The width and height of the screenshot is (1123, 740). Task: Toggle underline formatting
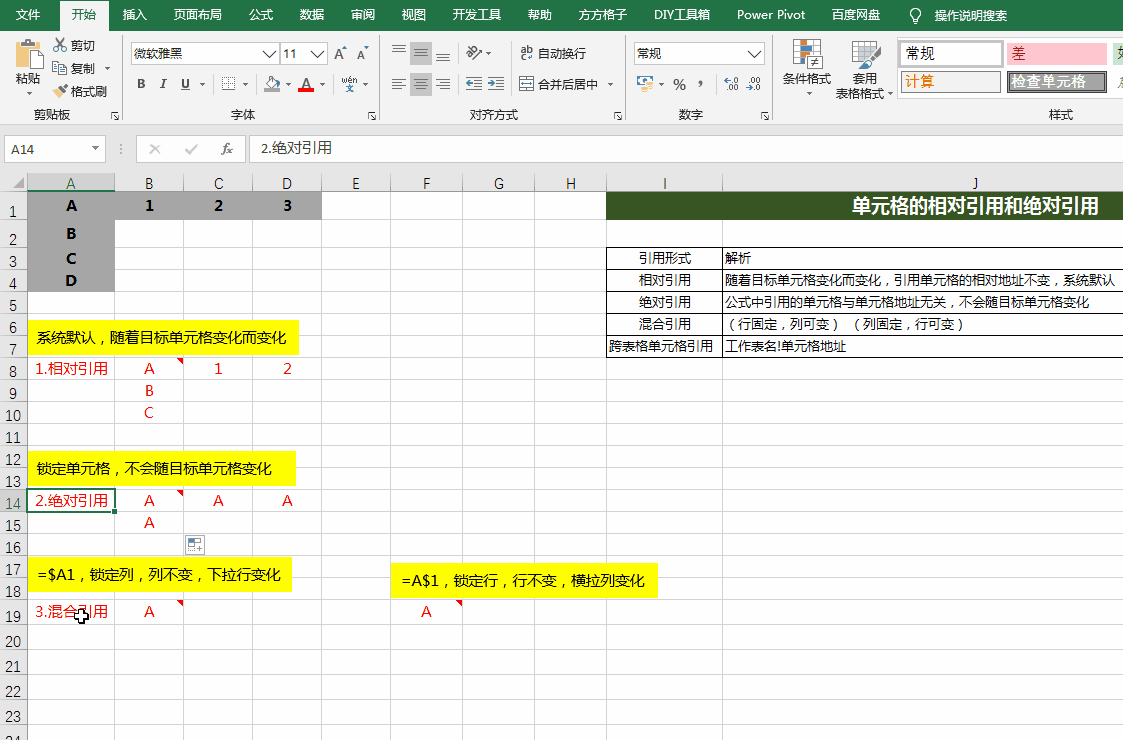pos(185,84)
